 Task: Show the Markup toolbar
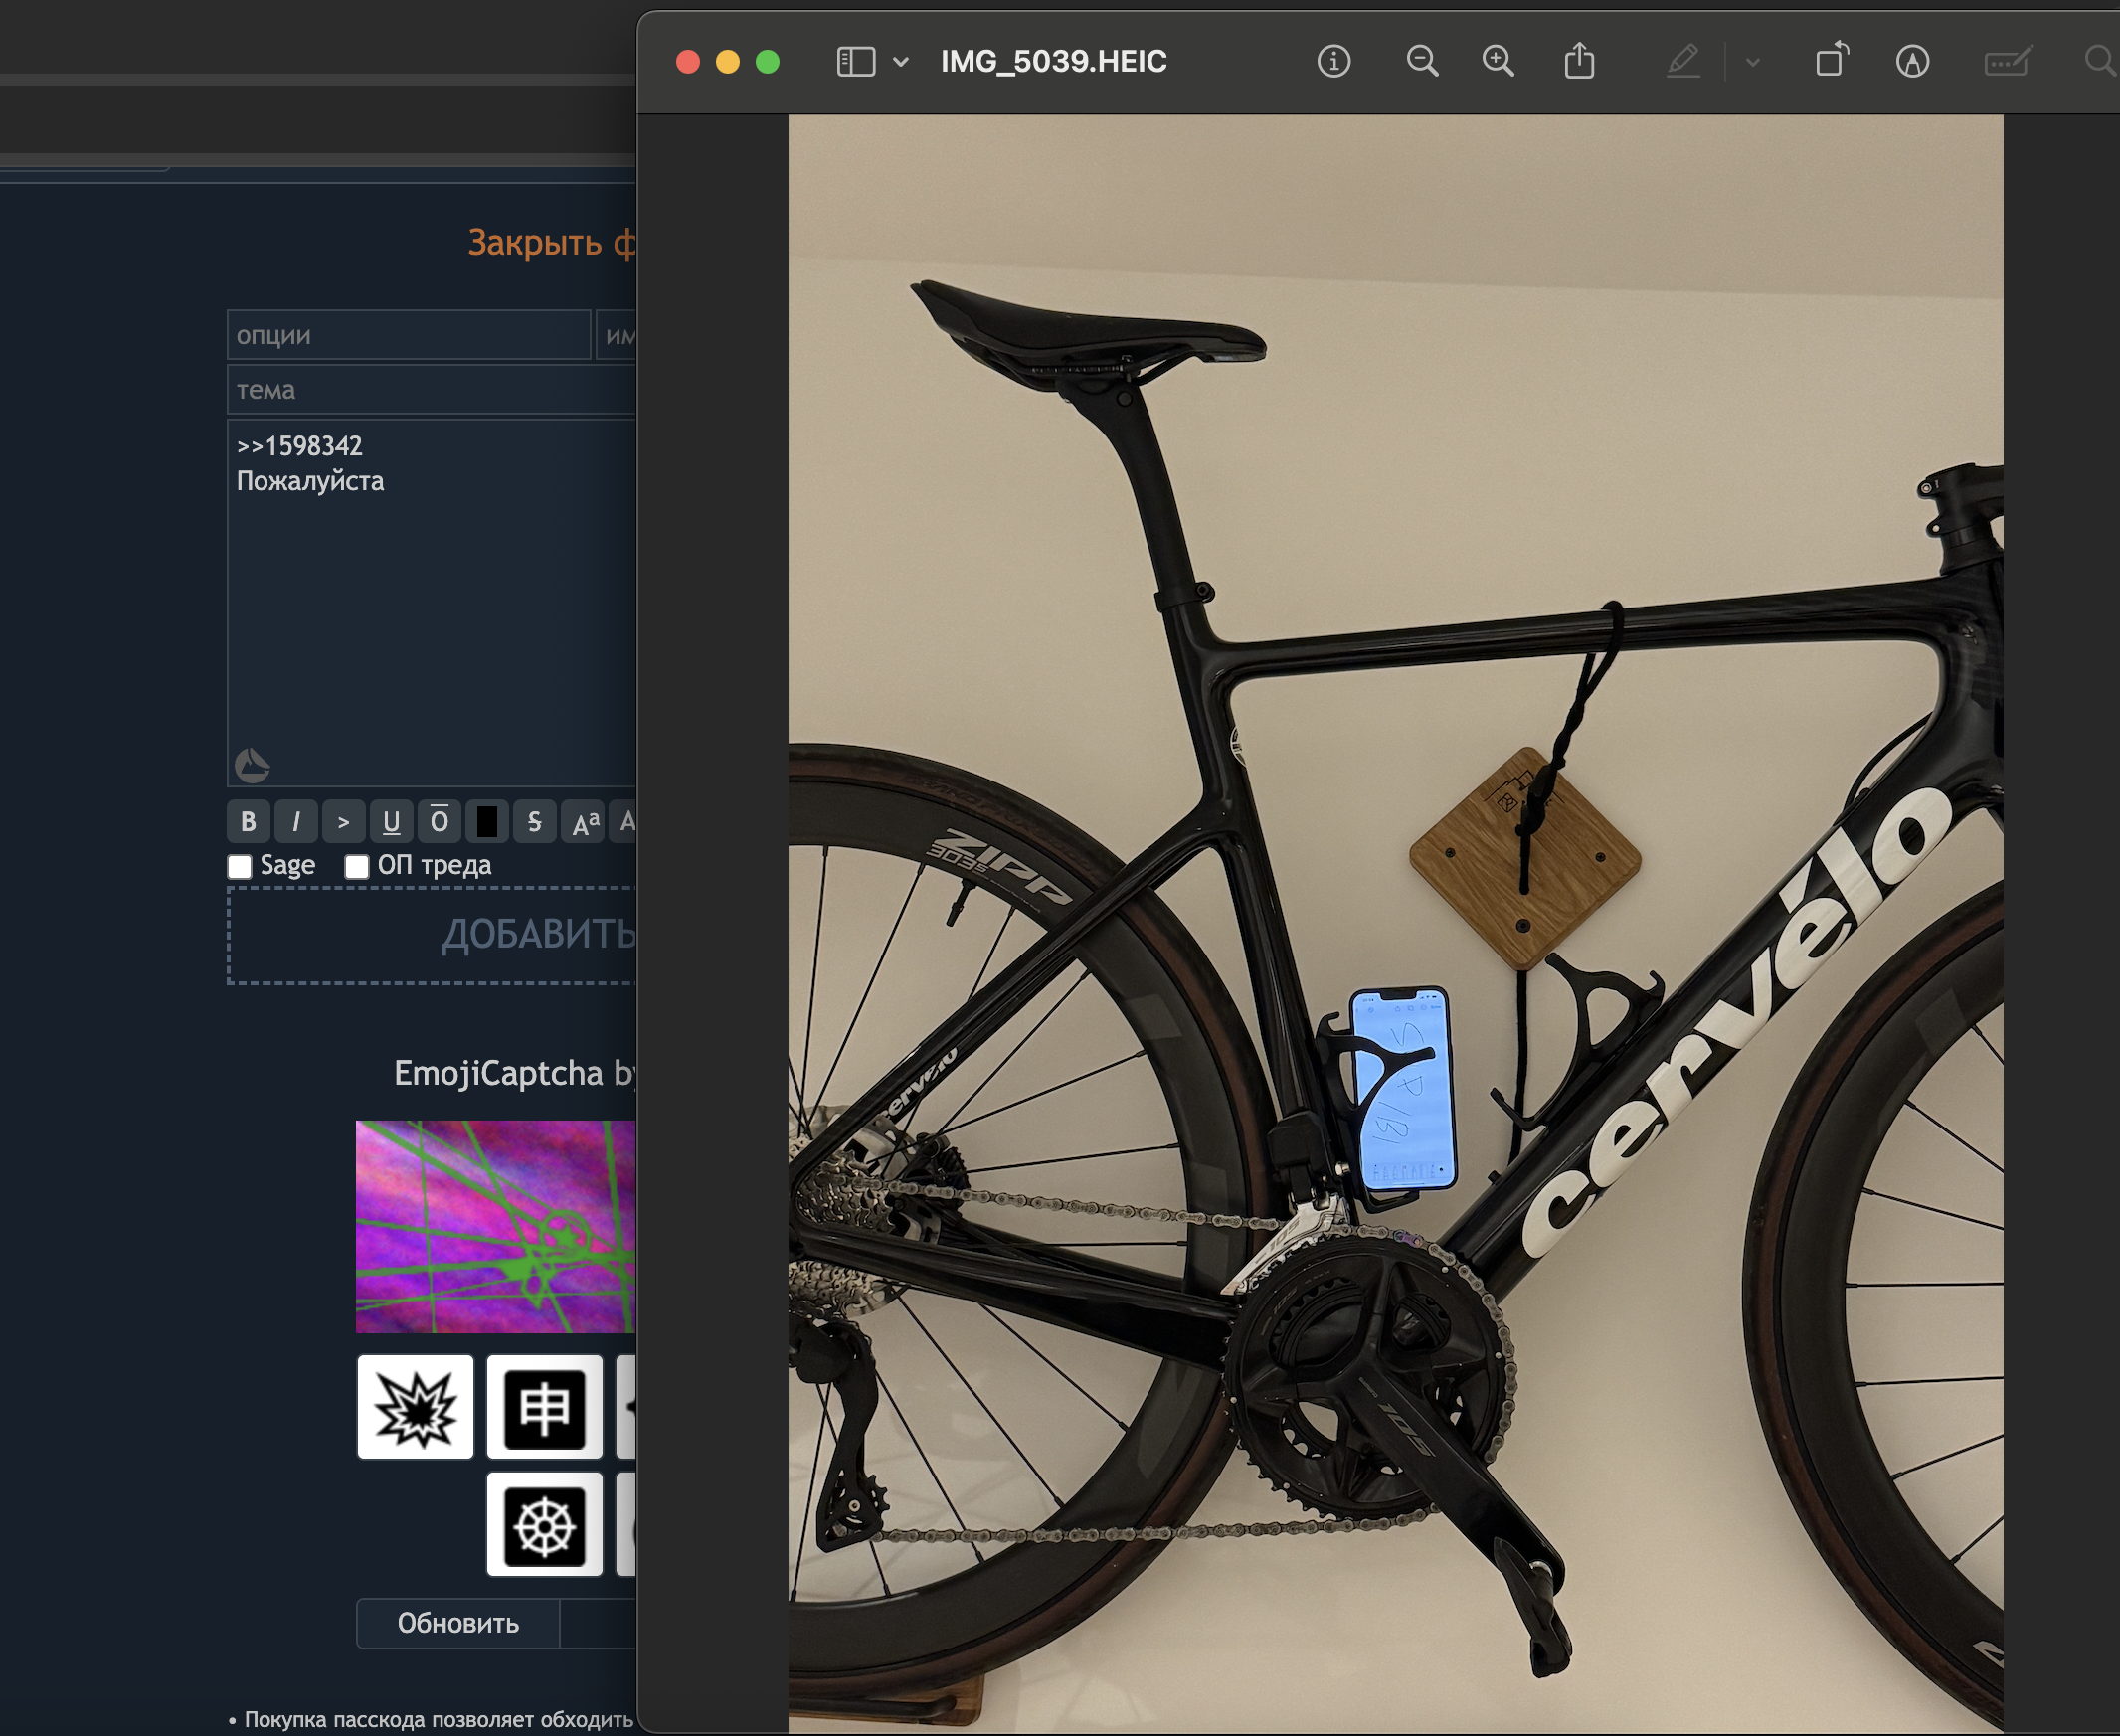(1912, 62)
